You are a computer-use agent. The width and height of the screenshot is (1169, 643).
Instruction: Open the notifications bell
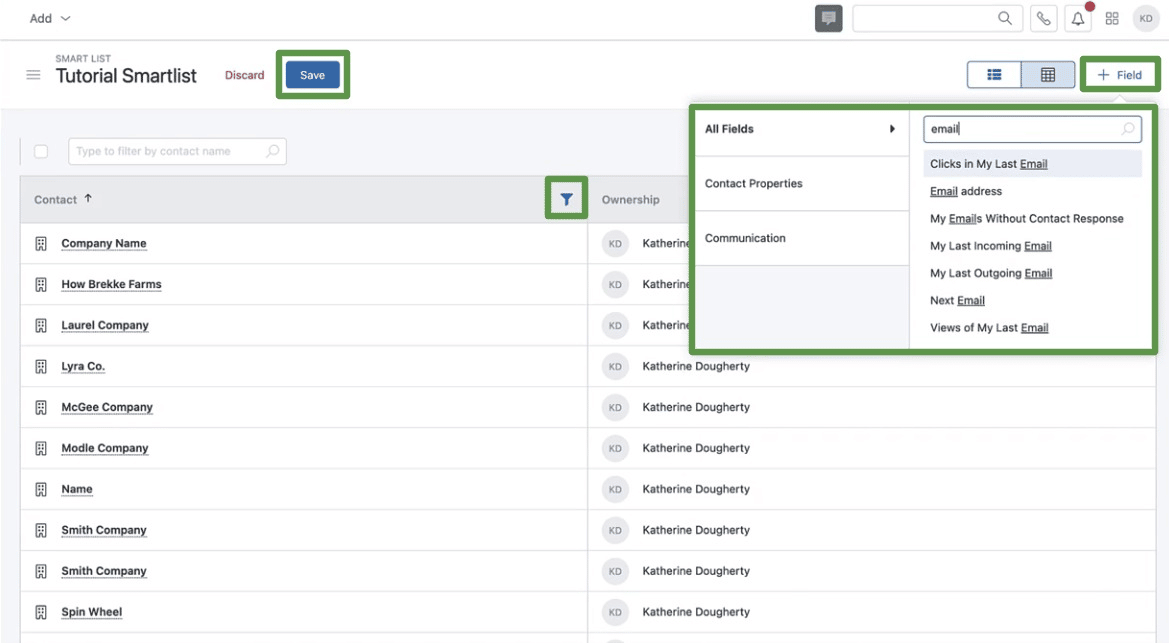tap(1078, 19)
